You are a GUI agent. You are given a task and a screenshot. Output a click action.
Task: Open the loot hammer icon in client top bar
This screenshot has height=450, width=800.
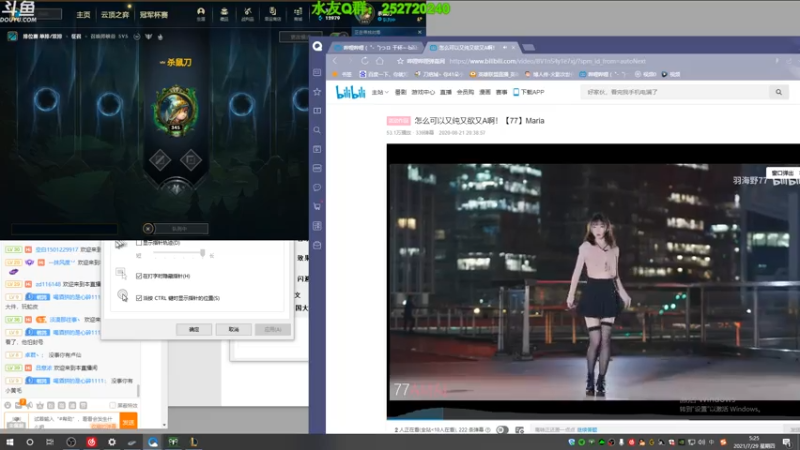click(x=247, y=13)
